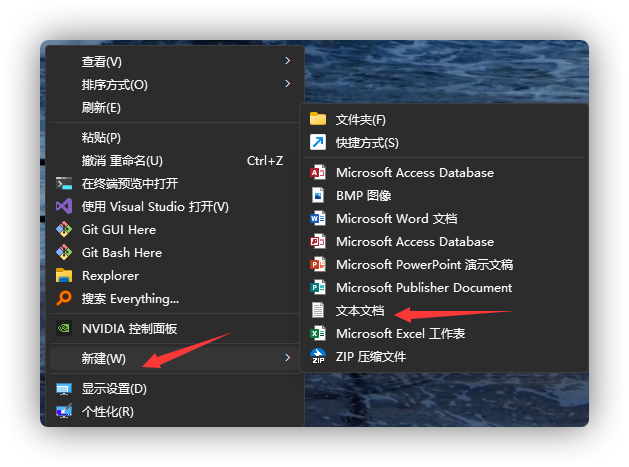Open 个性化(R) entry
629x467 pixels.
[174, 411]
